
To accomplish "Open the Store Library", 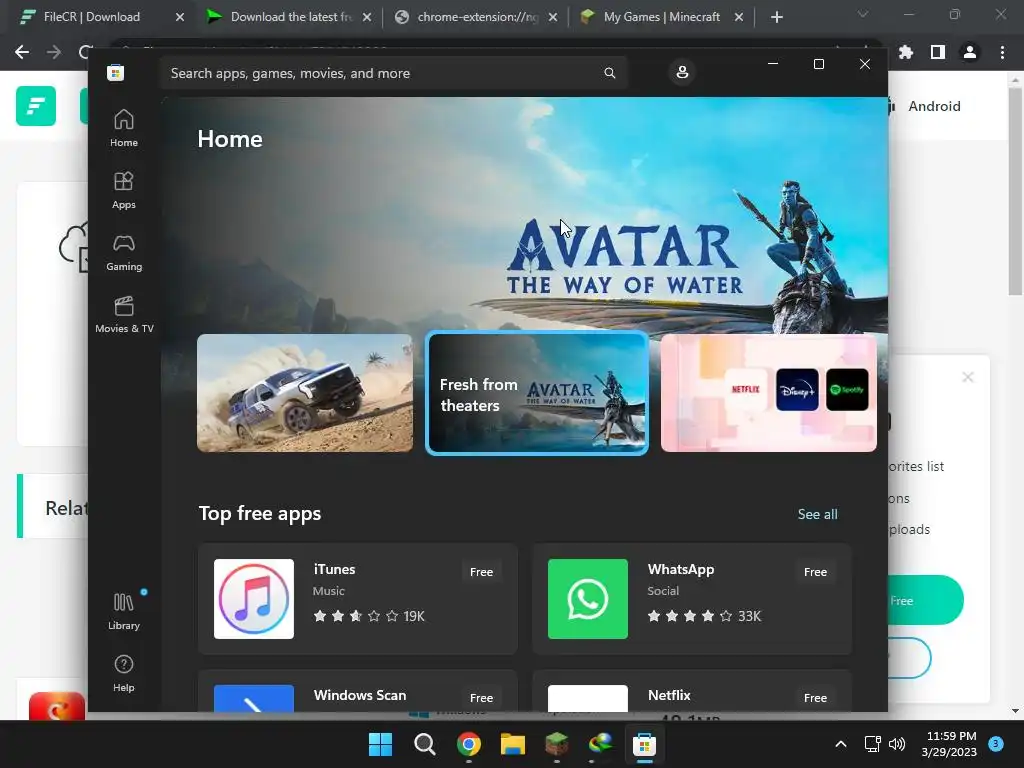I will 123,611.
